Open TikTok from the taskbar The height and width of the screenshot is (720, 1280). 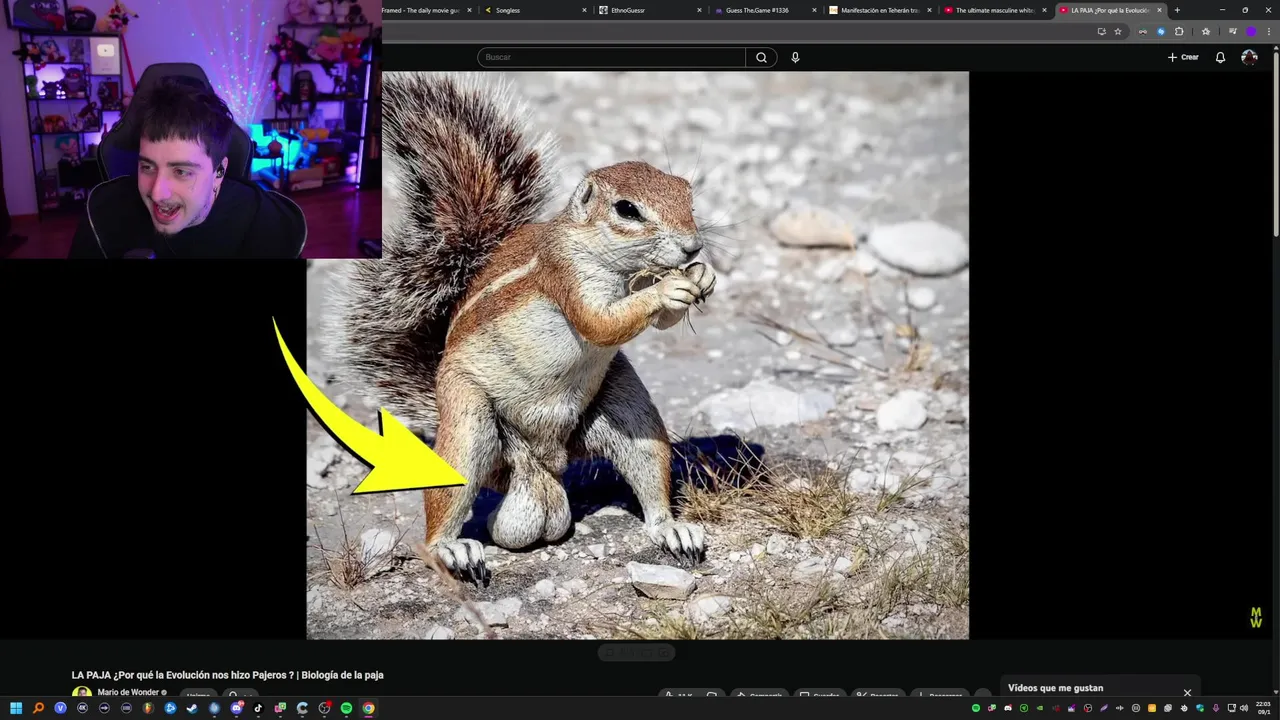258,708
